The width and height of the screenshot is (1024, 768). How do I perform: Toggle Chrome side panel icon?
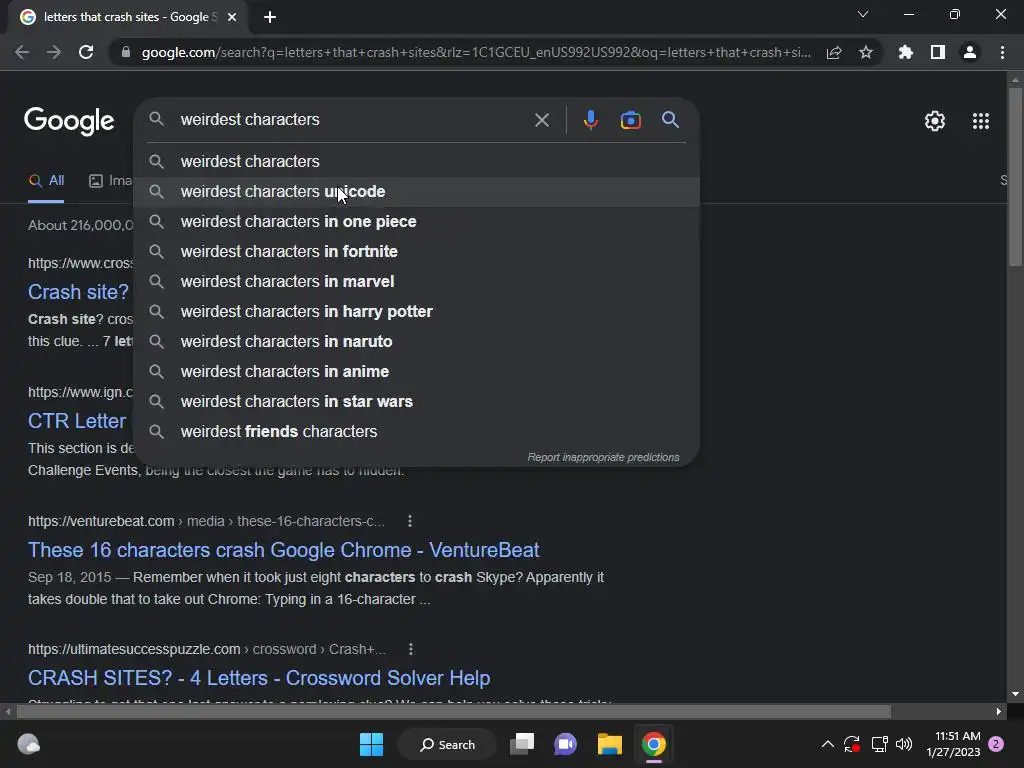point(938,52)
